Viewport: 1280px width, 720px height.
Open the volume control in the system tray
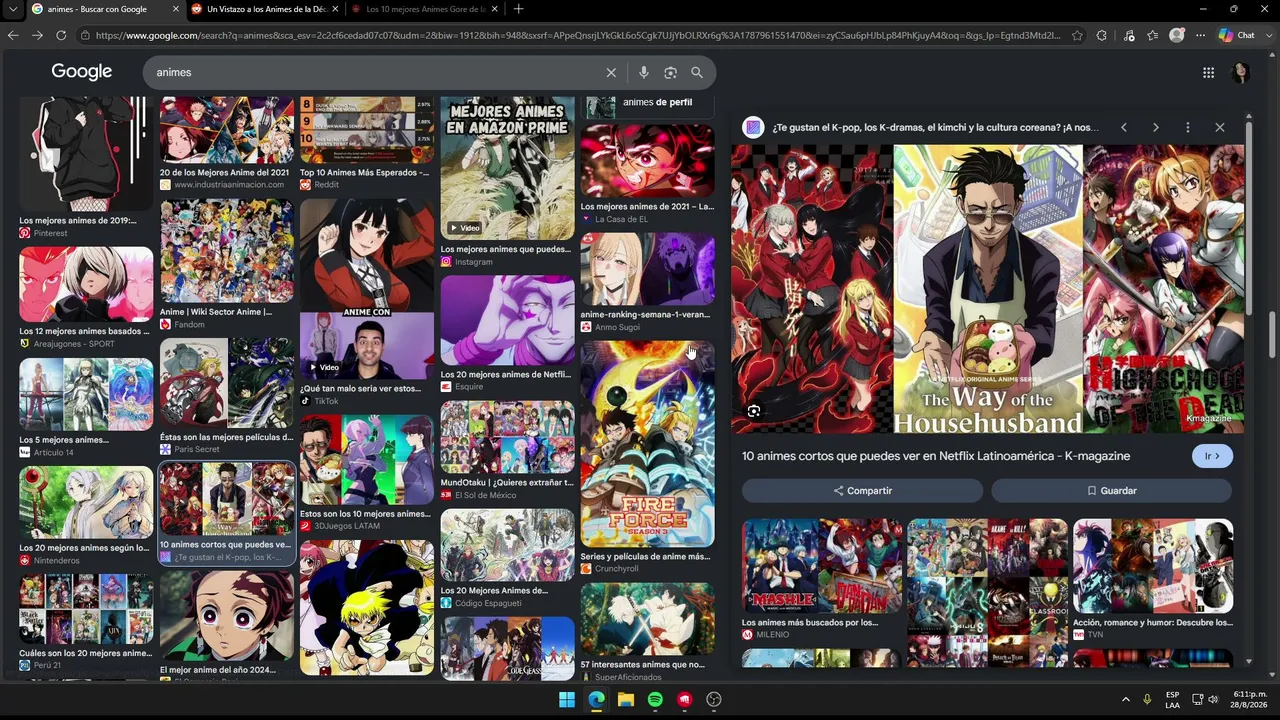tap(1213, 699)
